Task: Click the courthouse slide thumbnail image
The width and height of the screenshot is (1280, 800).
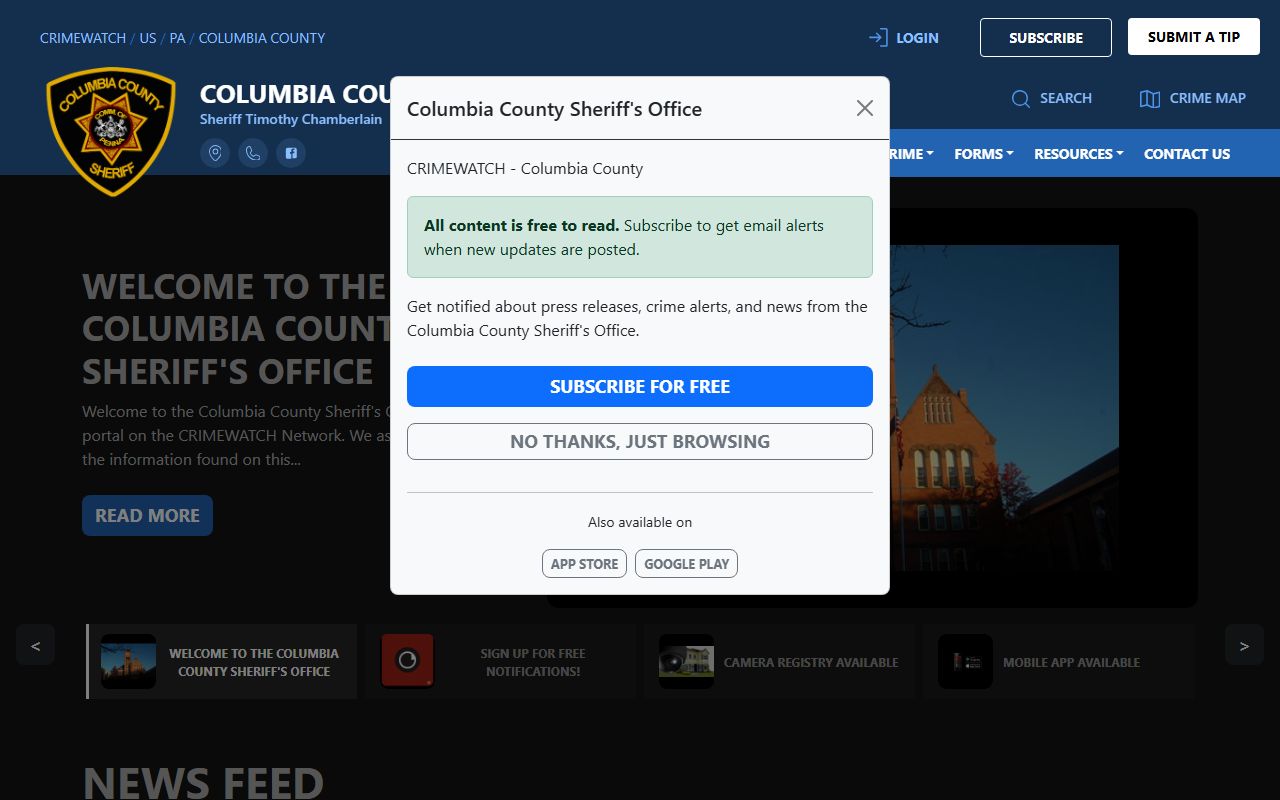Action: pyautogui.click(x=128, y=661)
